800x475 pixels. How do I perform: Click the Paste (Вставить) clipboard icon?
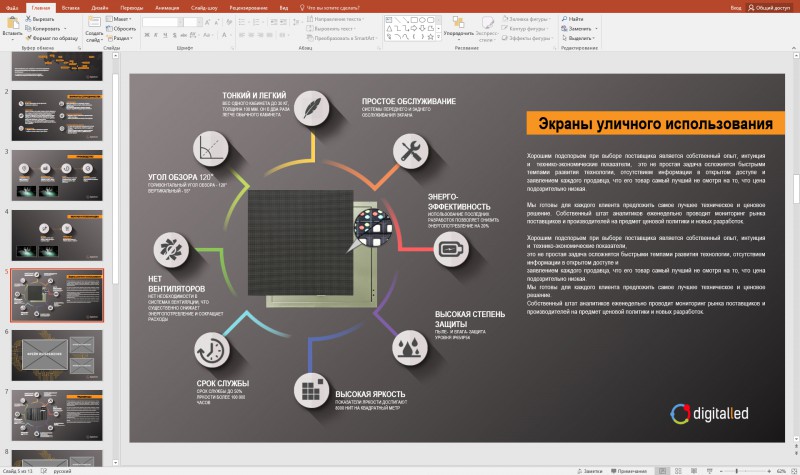tap(12, 22)
